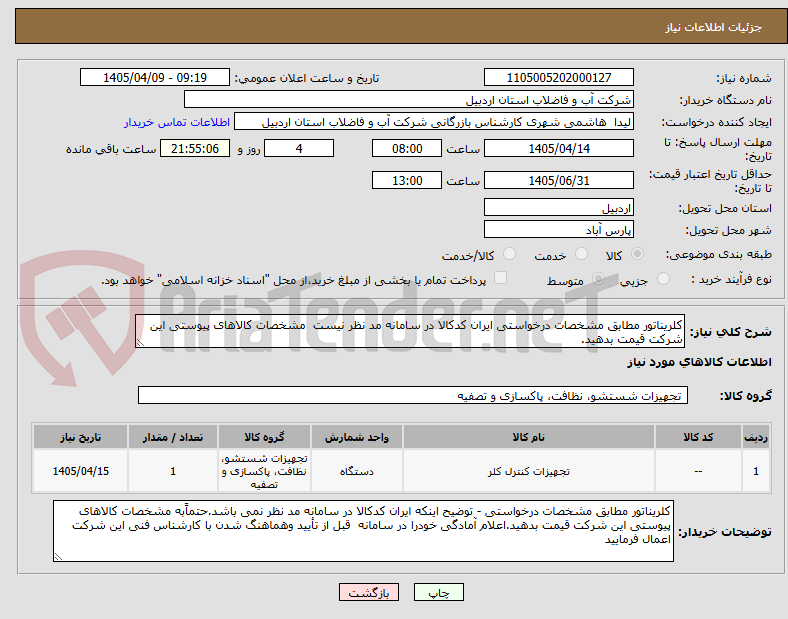Click the شماره نیاز field label
Screen dimensions: 788x619
click(743, 78)
